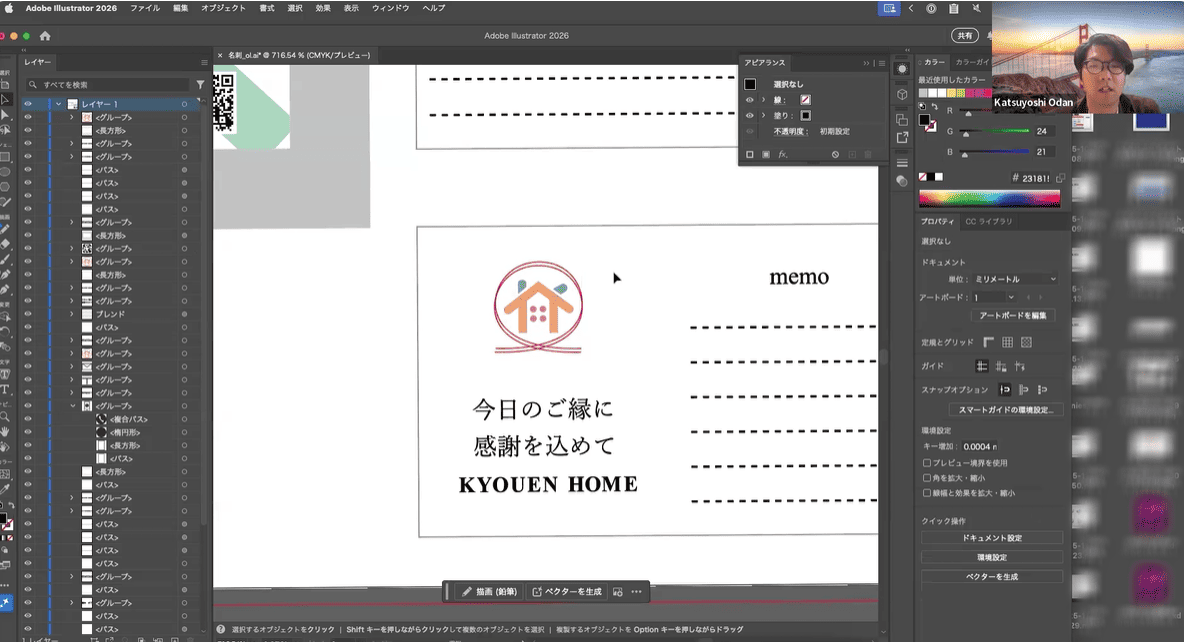Expand the 線 stroke attribute in Appearance
1184x642 pixels.
click(763, 100)
